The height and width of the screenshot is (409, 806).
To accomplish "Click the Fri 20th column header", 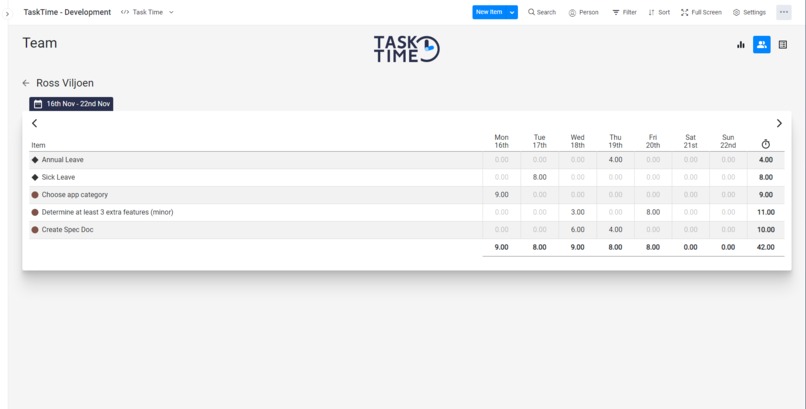I will pyautogui.click(x=653, y=141).
